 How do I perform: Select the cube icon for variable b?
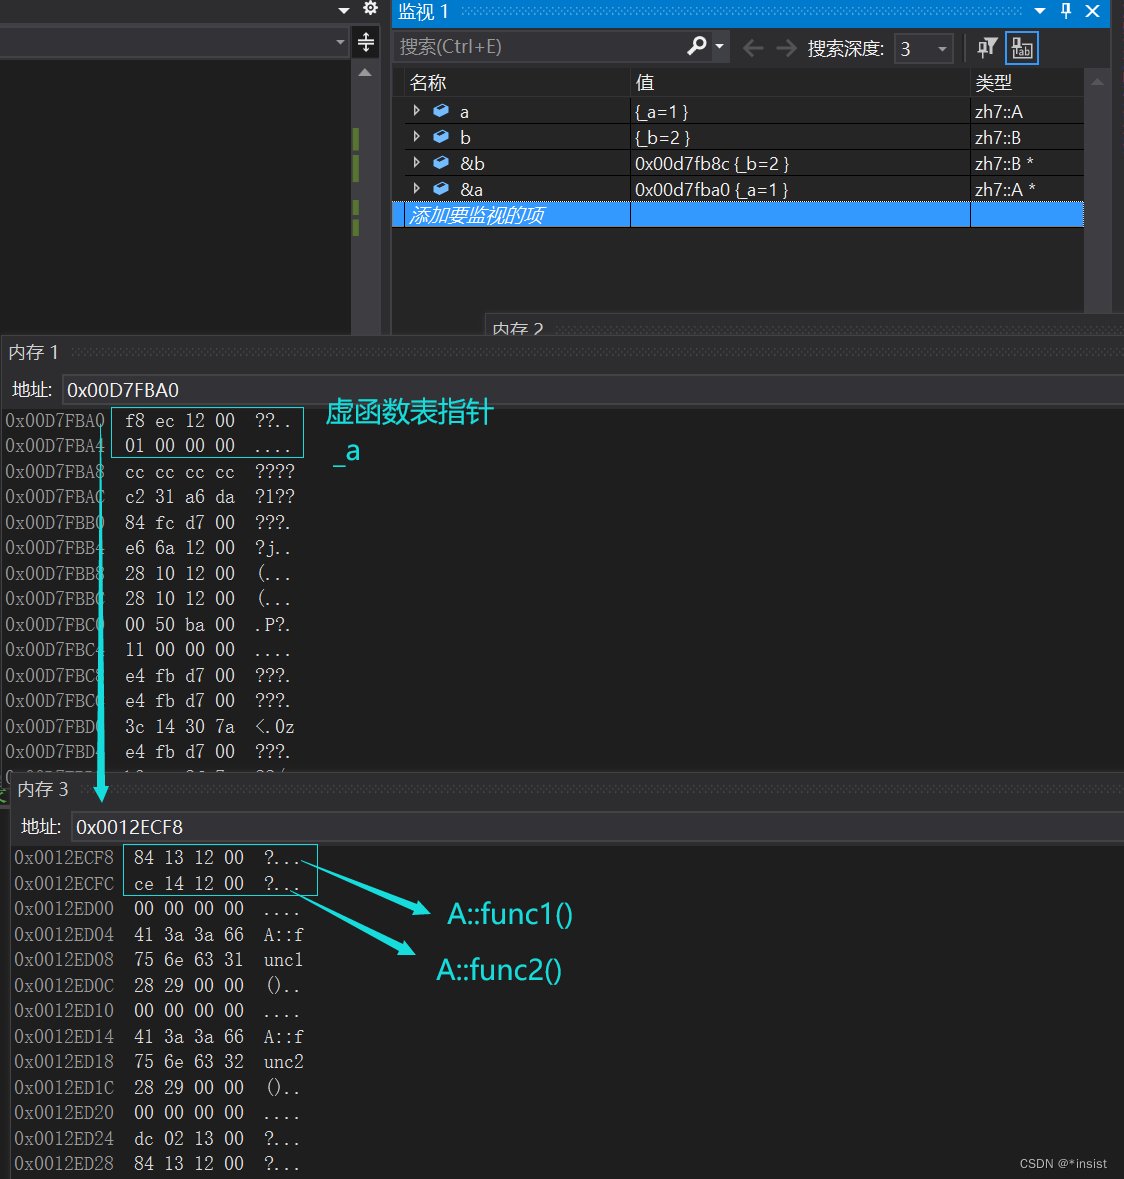point(441,137)
